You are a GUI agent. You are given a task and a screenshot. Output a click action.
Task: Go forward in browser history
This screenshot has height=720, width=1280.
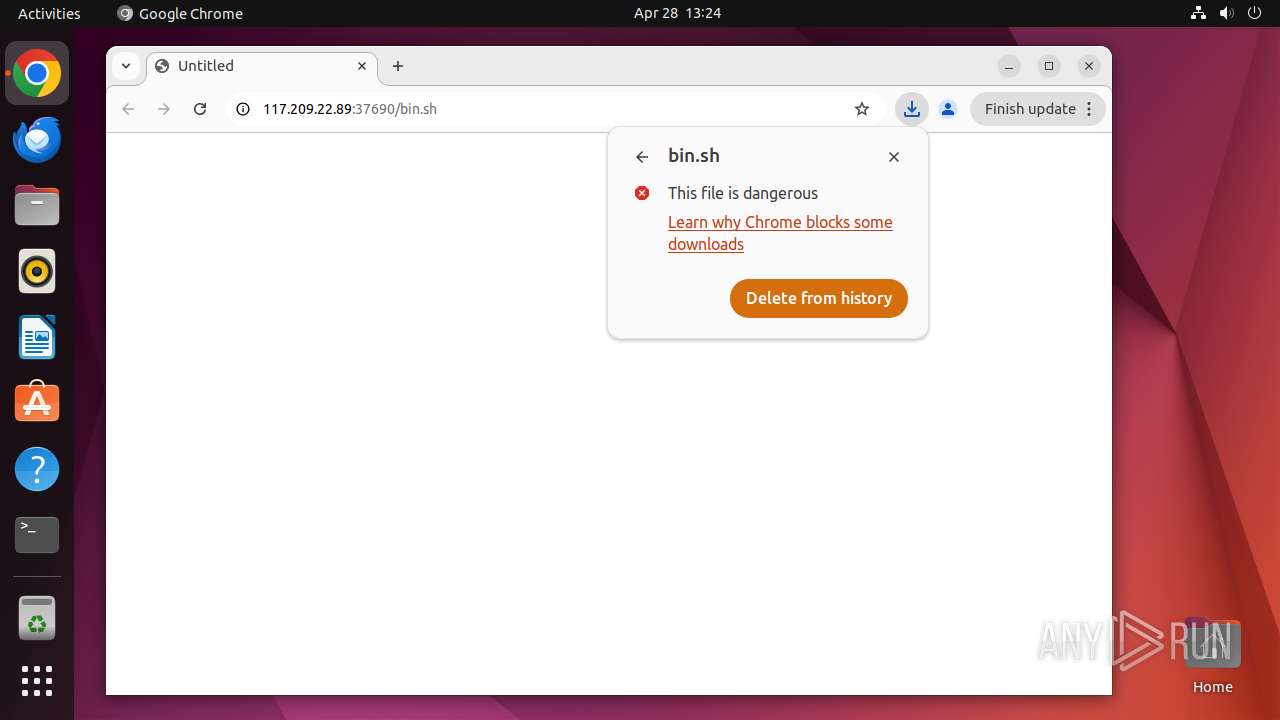click(164, 109)
